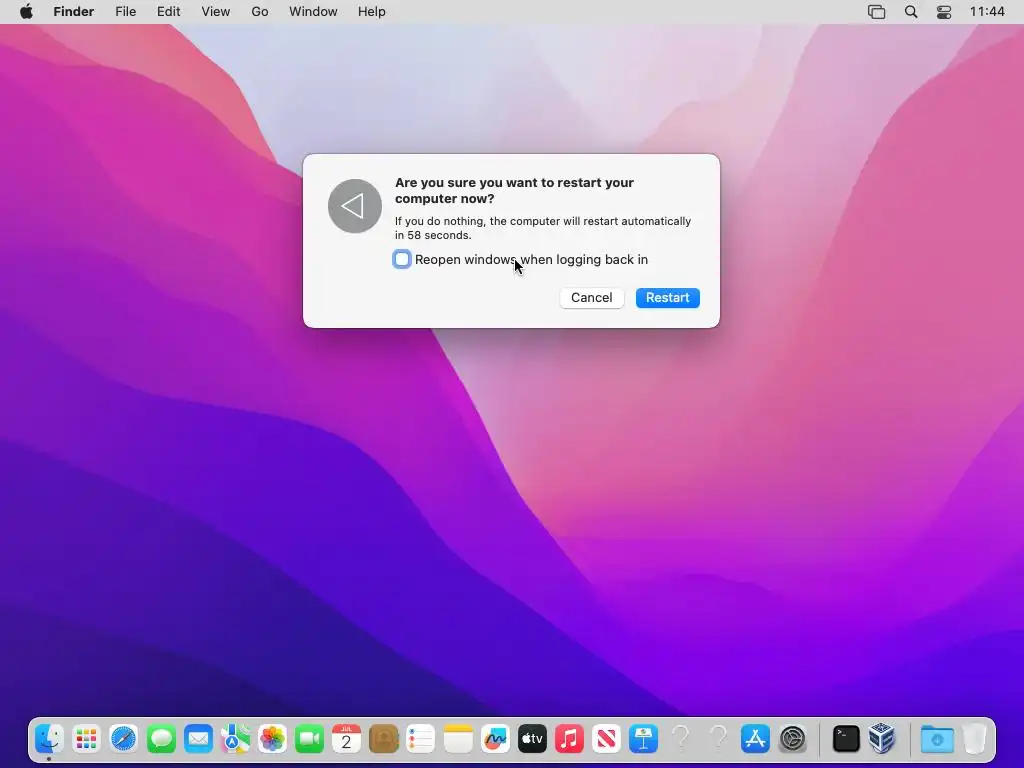Open the Help menu
The image size is (1024, 768).
point(372,12)
